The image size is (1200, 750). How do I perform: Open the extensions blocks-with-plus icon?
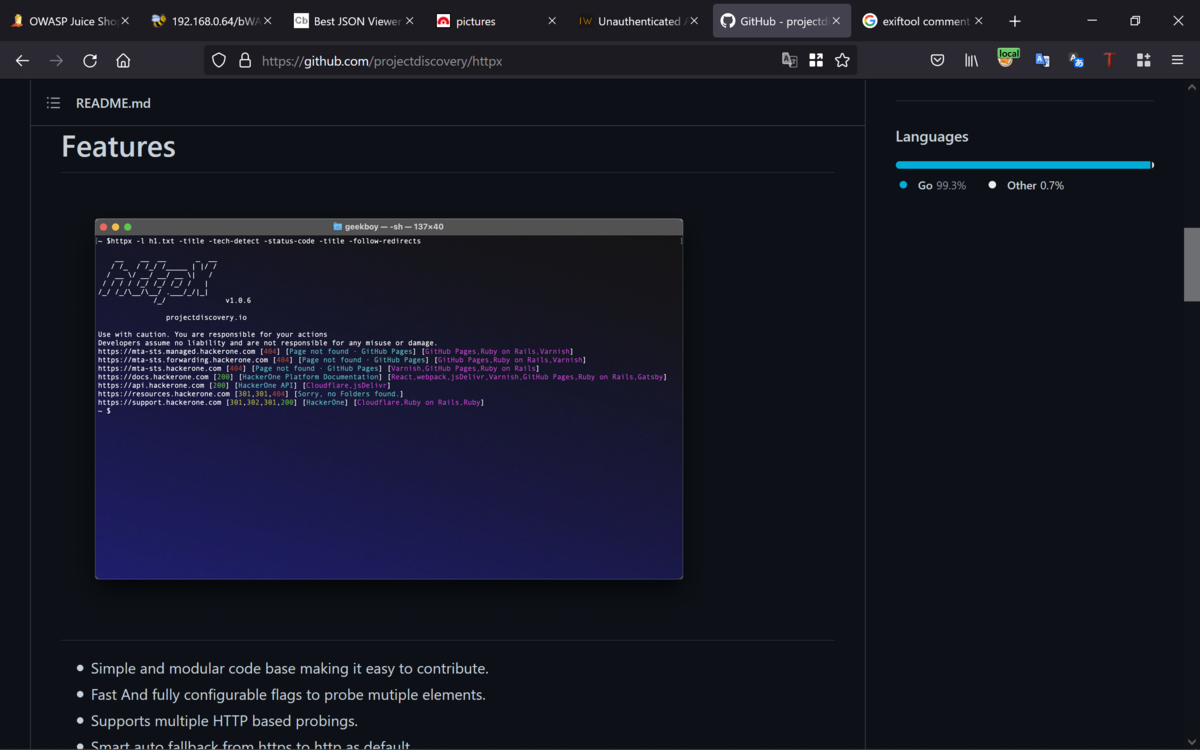pyautogui.click(x=1144, y=61)
